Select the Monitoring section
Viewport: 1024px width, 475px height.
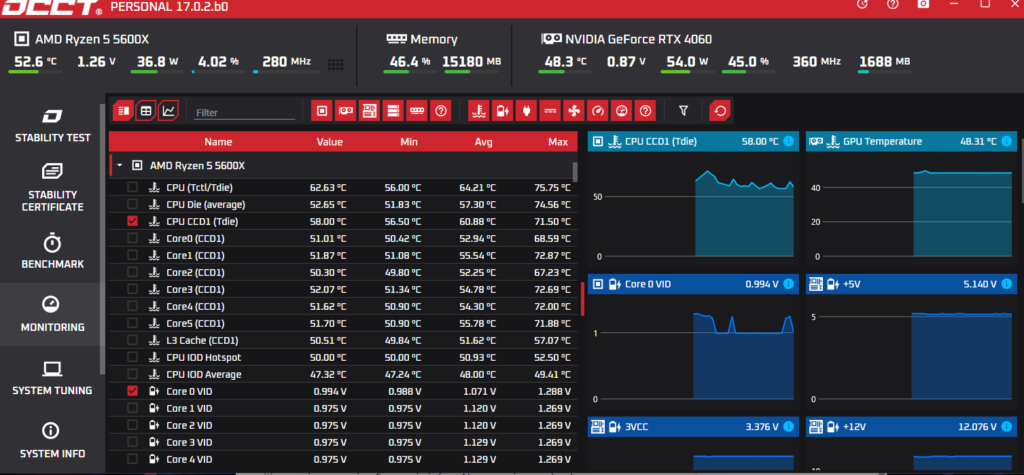(x=52, y=314)
